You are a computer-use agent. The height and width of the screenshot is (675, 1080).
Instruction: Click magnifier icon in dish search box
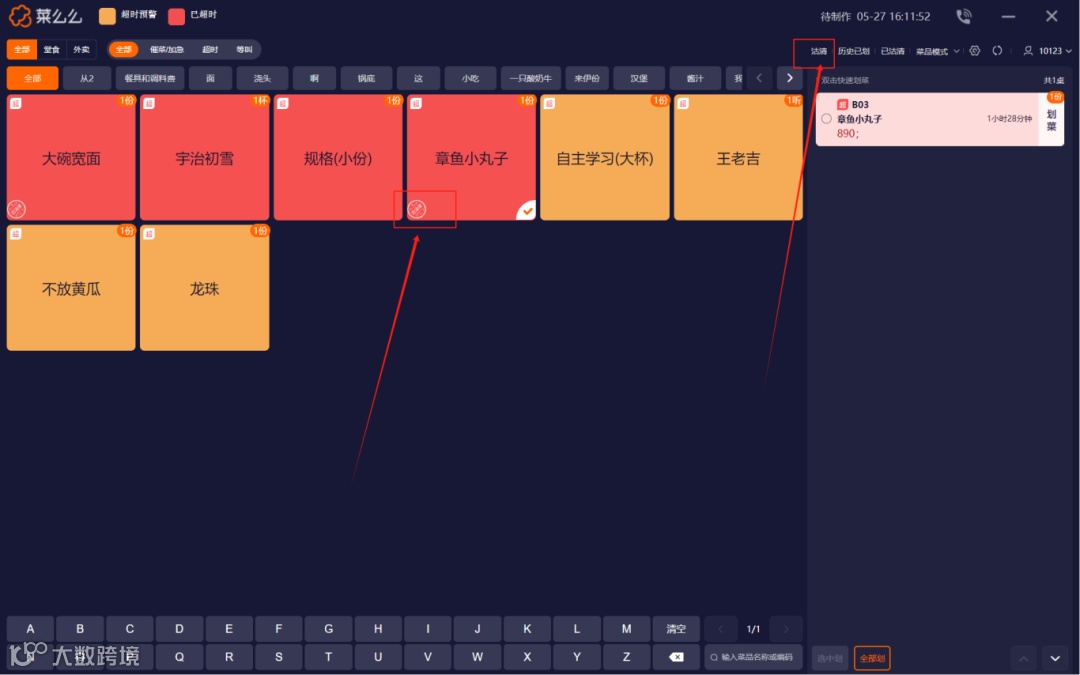tap(714, 657)
